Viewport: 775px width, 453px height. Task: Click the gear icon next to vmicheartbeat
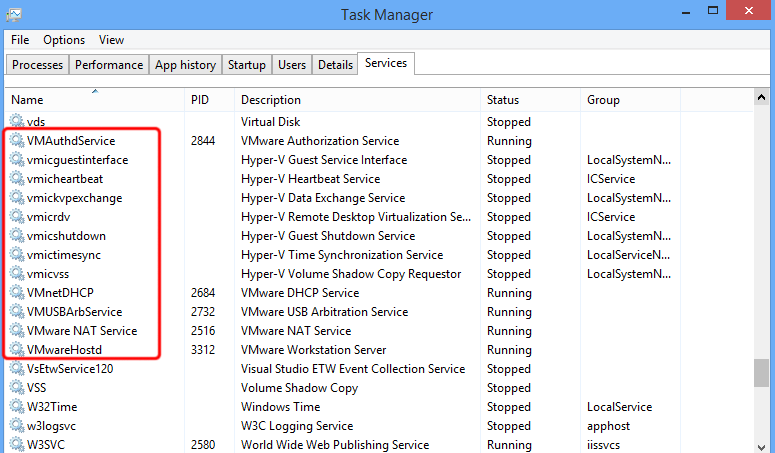16,179
